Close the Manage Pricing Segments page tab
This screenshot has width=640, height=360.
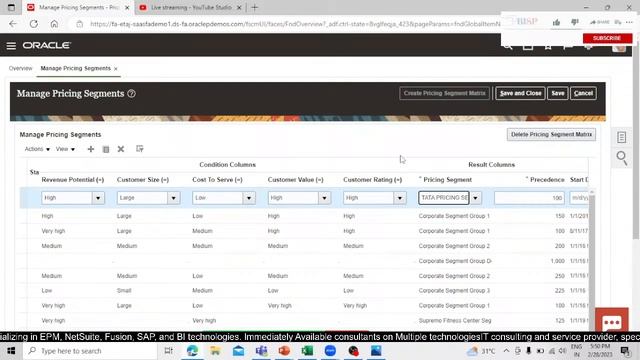pos(116,69)
